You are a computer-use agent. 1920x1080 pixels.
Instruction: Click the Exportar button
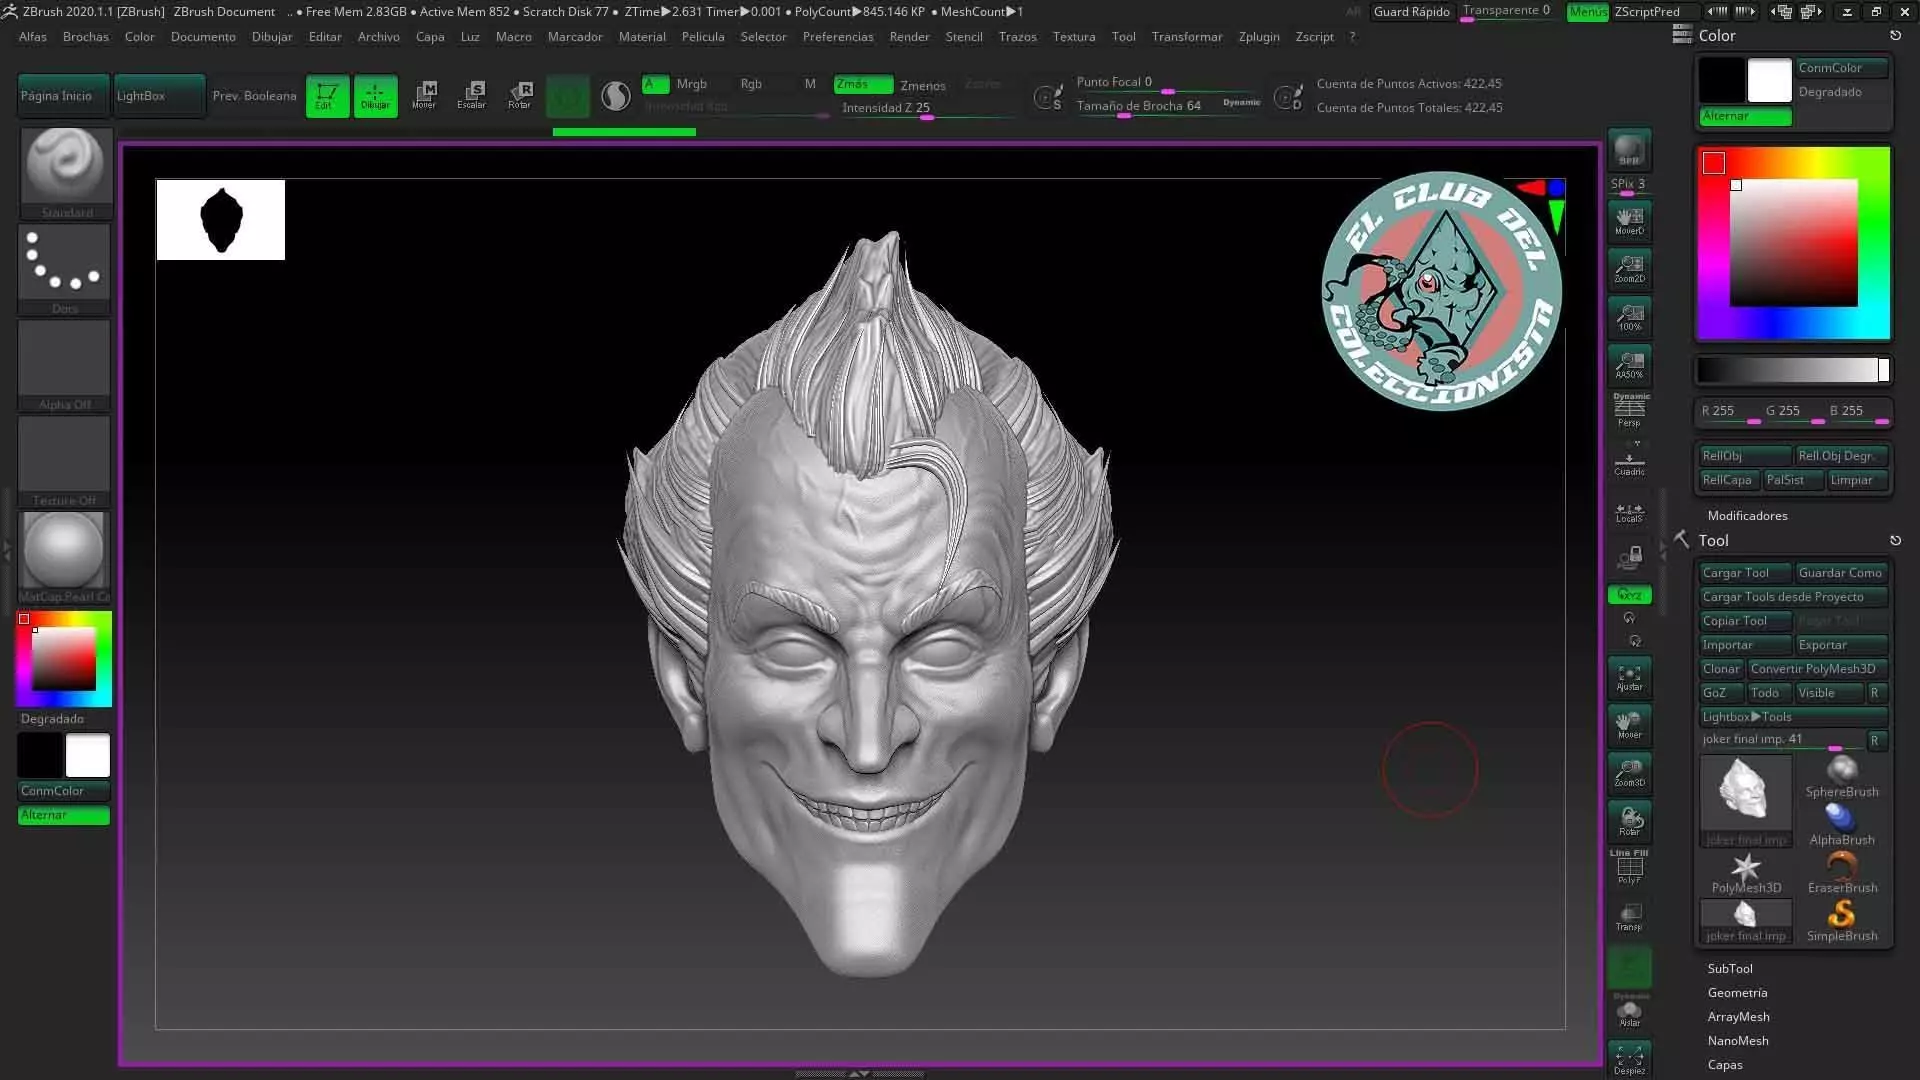point(1840,645)
